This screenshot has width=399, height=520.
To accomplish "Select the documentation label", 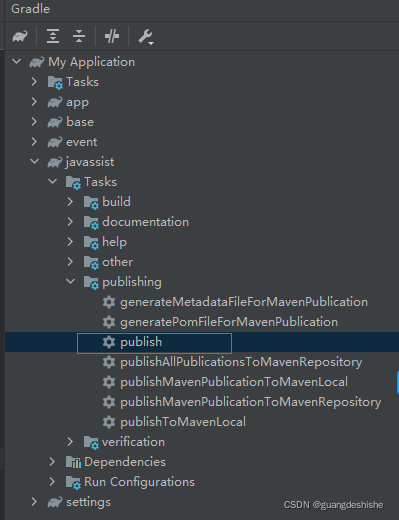I will click(x=146, y=222).
